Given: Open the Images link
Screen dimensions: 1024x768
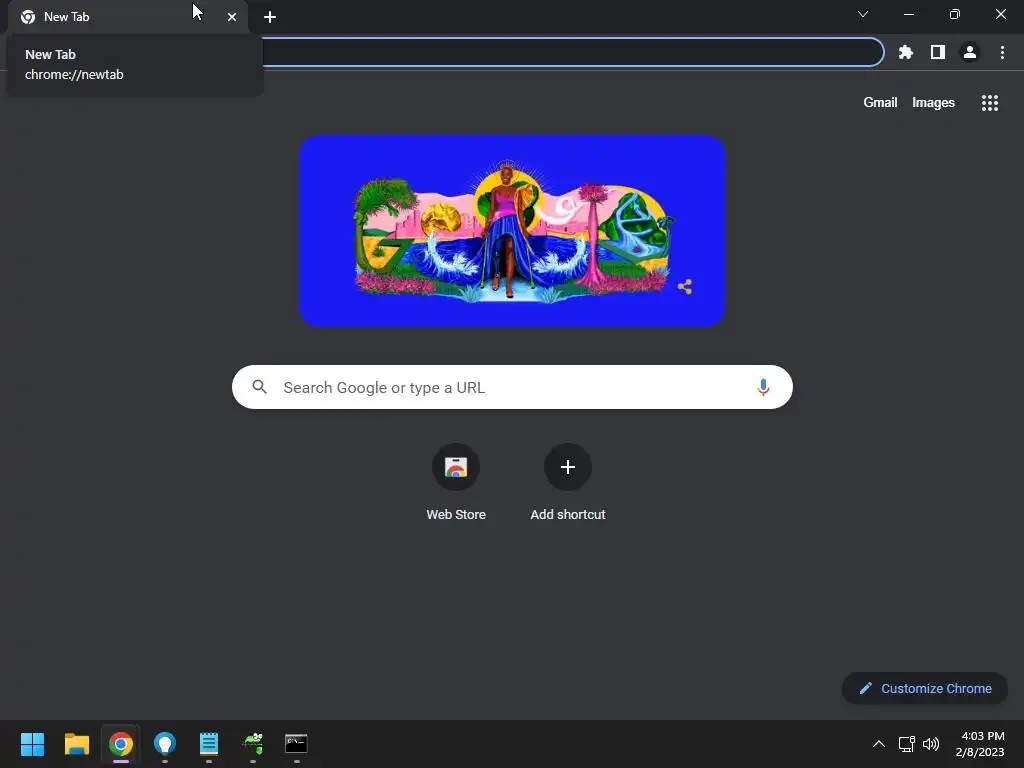Looking at the screenshot, I should pos(933,103).
